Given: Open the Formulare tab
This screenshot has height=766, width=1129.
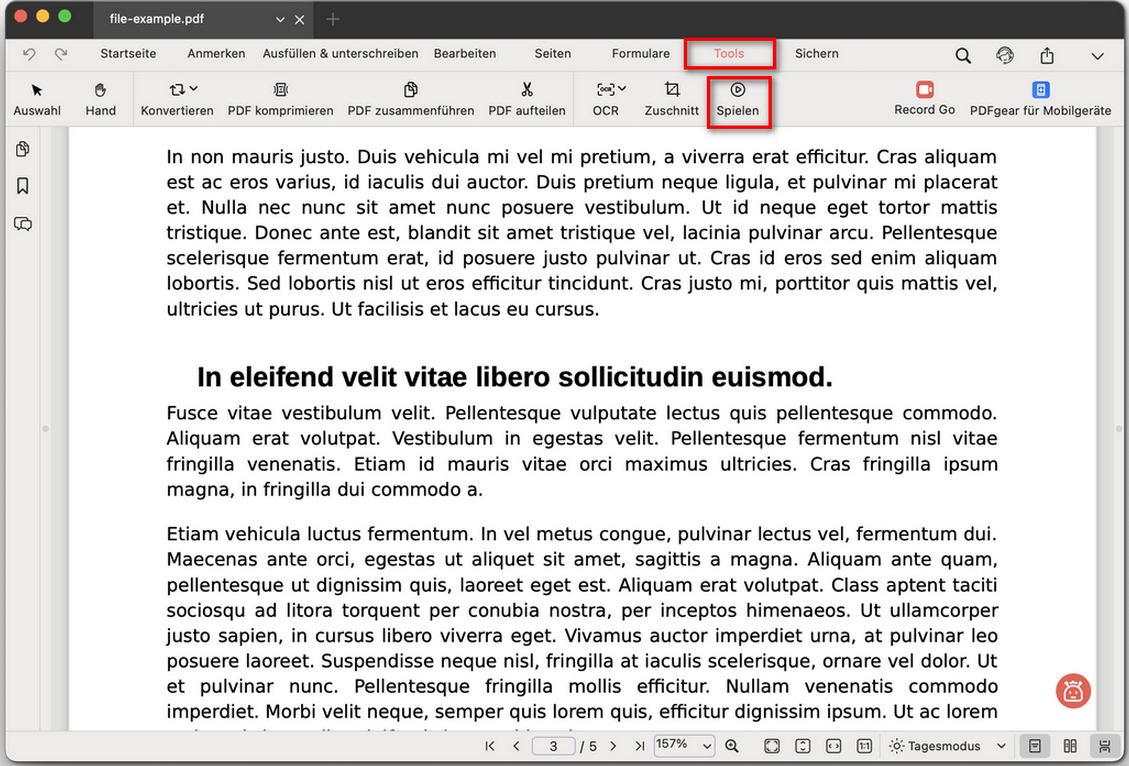Looking at the screenshot, I should 640,54.
